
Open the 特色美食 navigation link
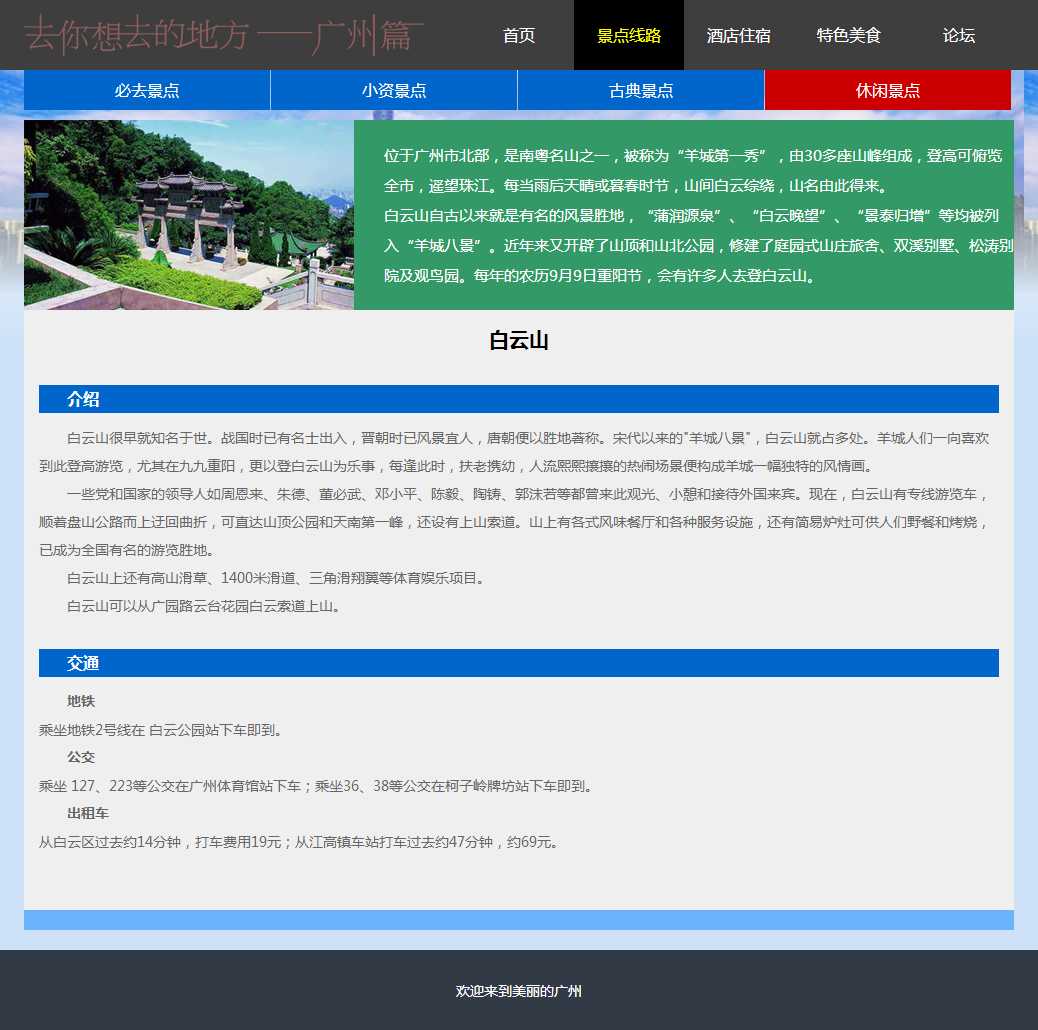click(x=849, y=35)
